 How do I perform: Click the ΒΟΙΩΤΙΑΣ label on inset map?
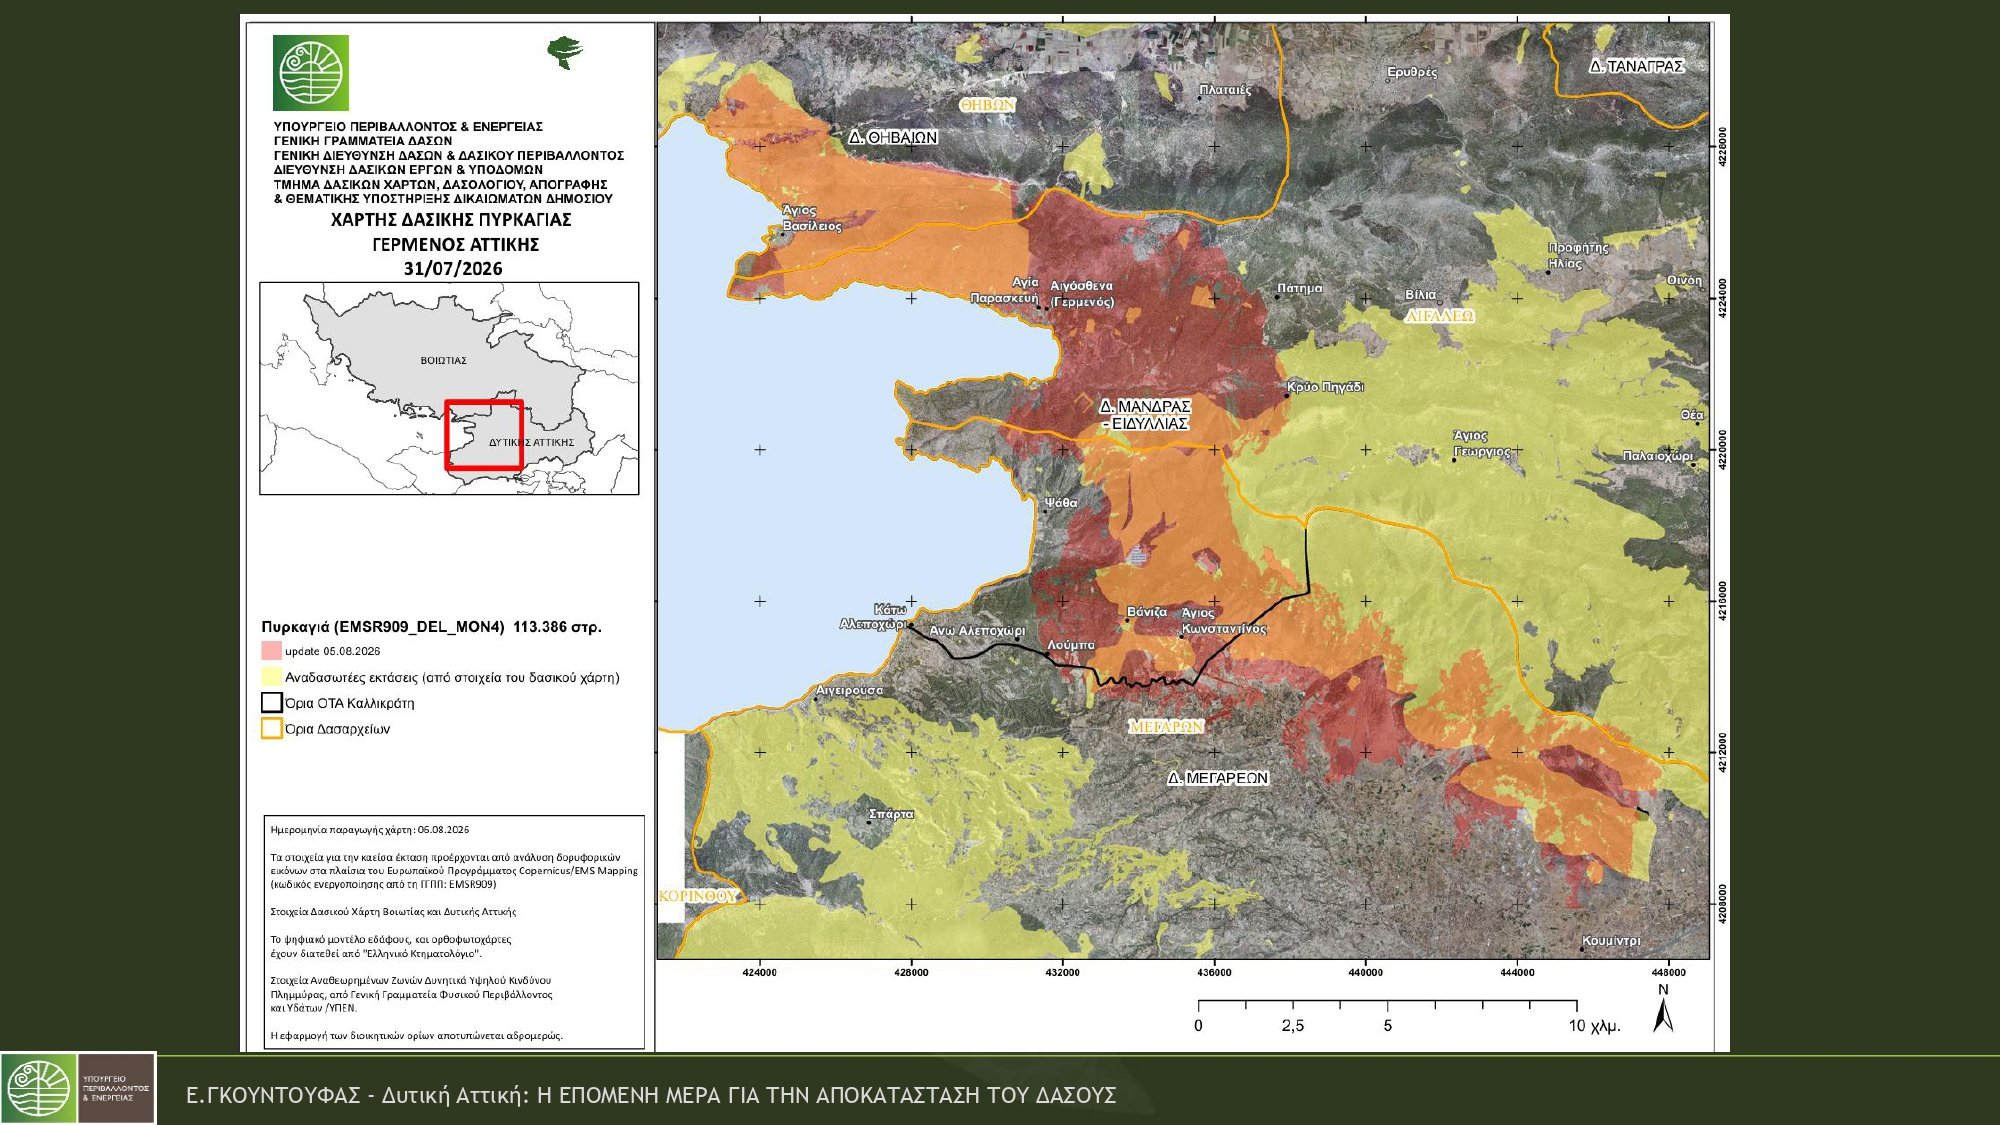point(443,360)
